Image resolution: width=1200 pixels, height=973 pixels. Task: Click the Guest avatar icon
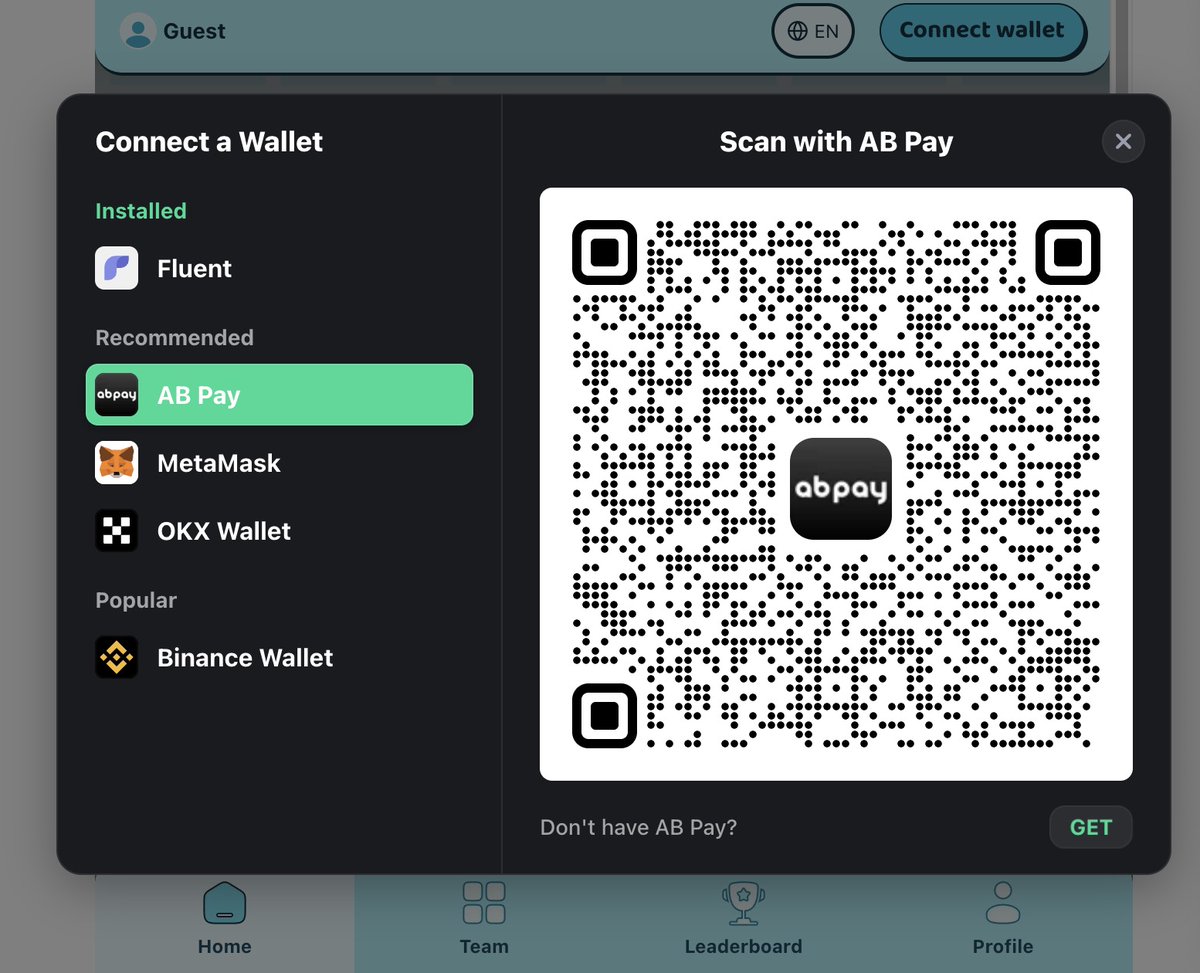(x=137, y=31)
